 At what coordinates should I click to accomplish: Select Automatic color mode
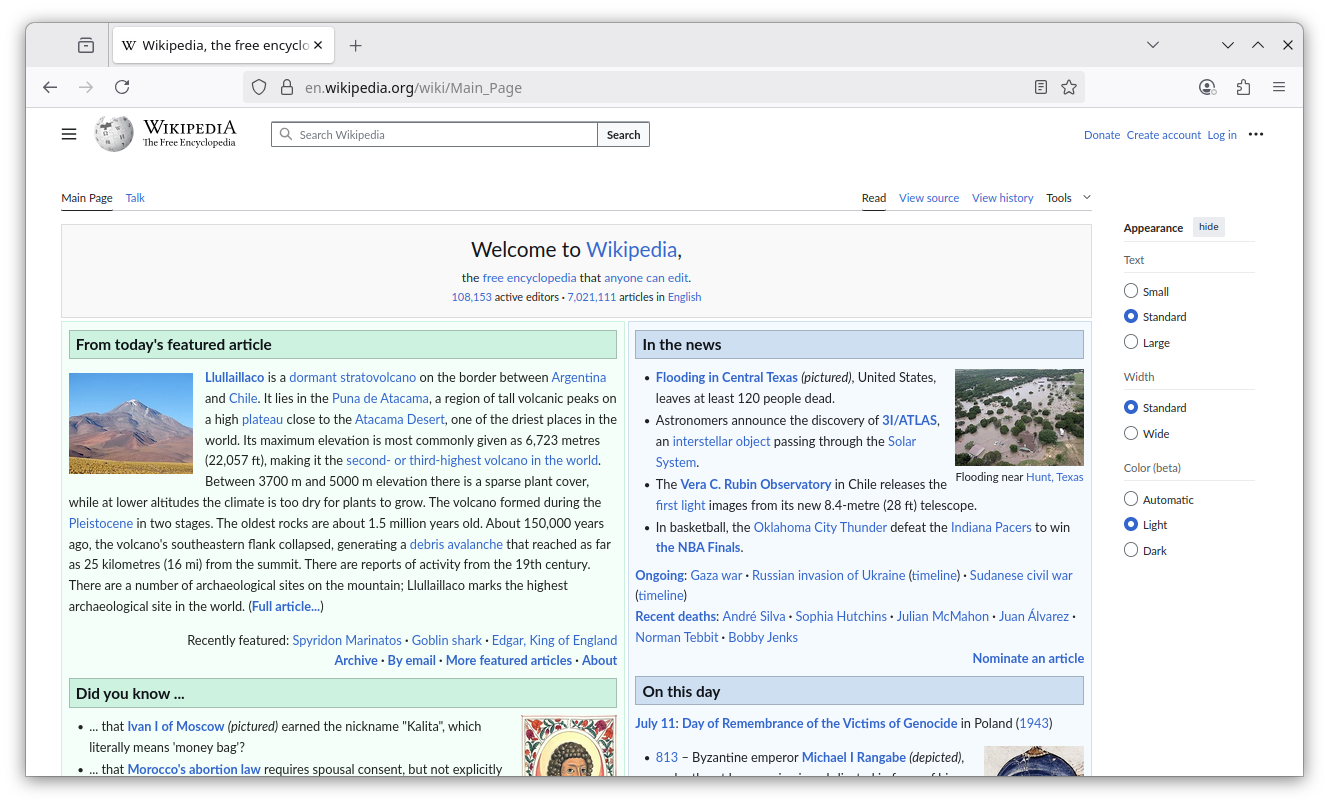tap(1131, 499)
